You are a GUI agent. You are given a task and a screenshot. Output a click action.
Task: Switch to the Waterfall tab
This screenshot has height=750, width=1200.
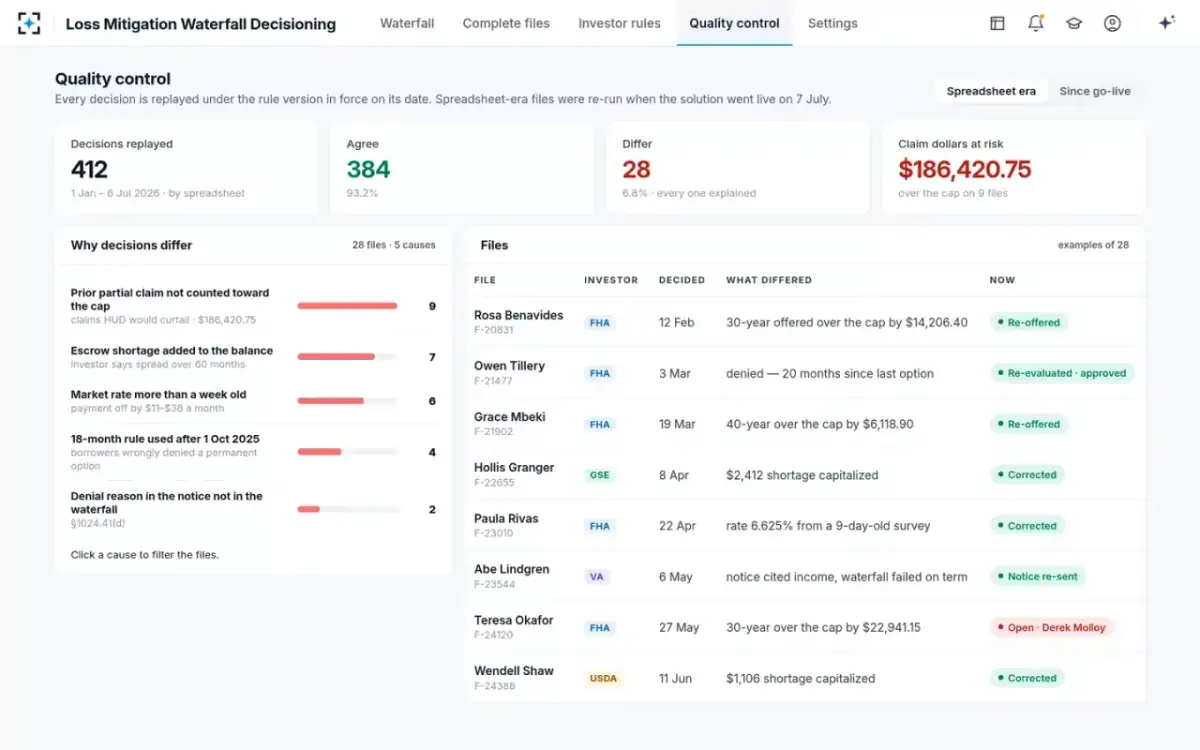[x=407, y=23]
